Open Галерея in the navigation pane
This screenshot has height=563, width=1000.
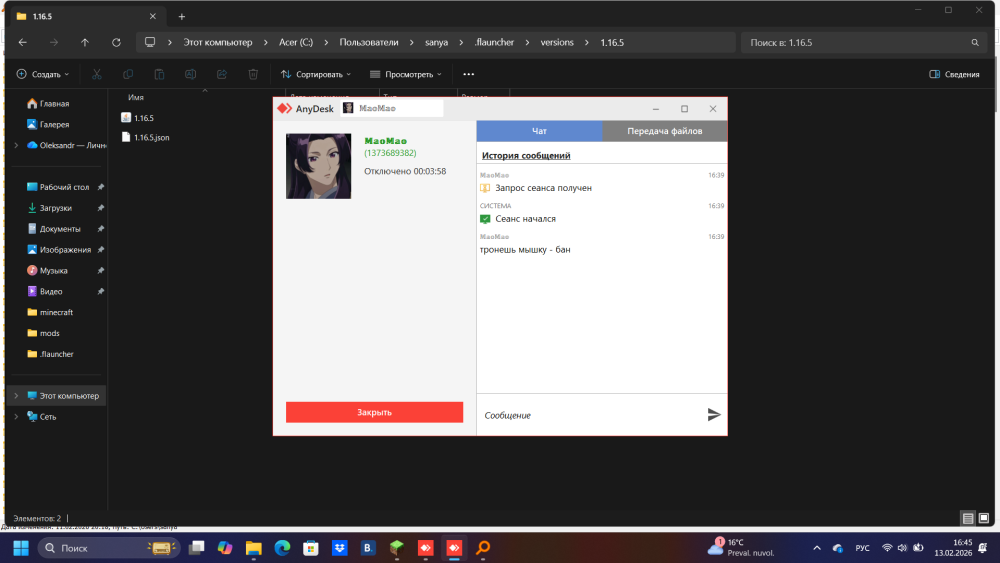(x=48, y=124)
